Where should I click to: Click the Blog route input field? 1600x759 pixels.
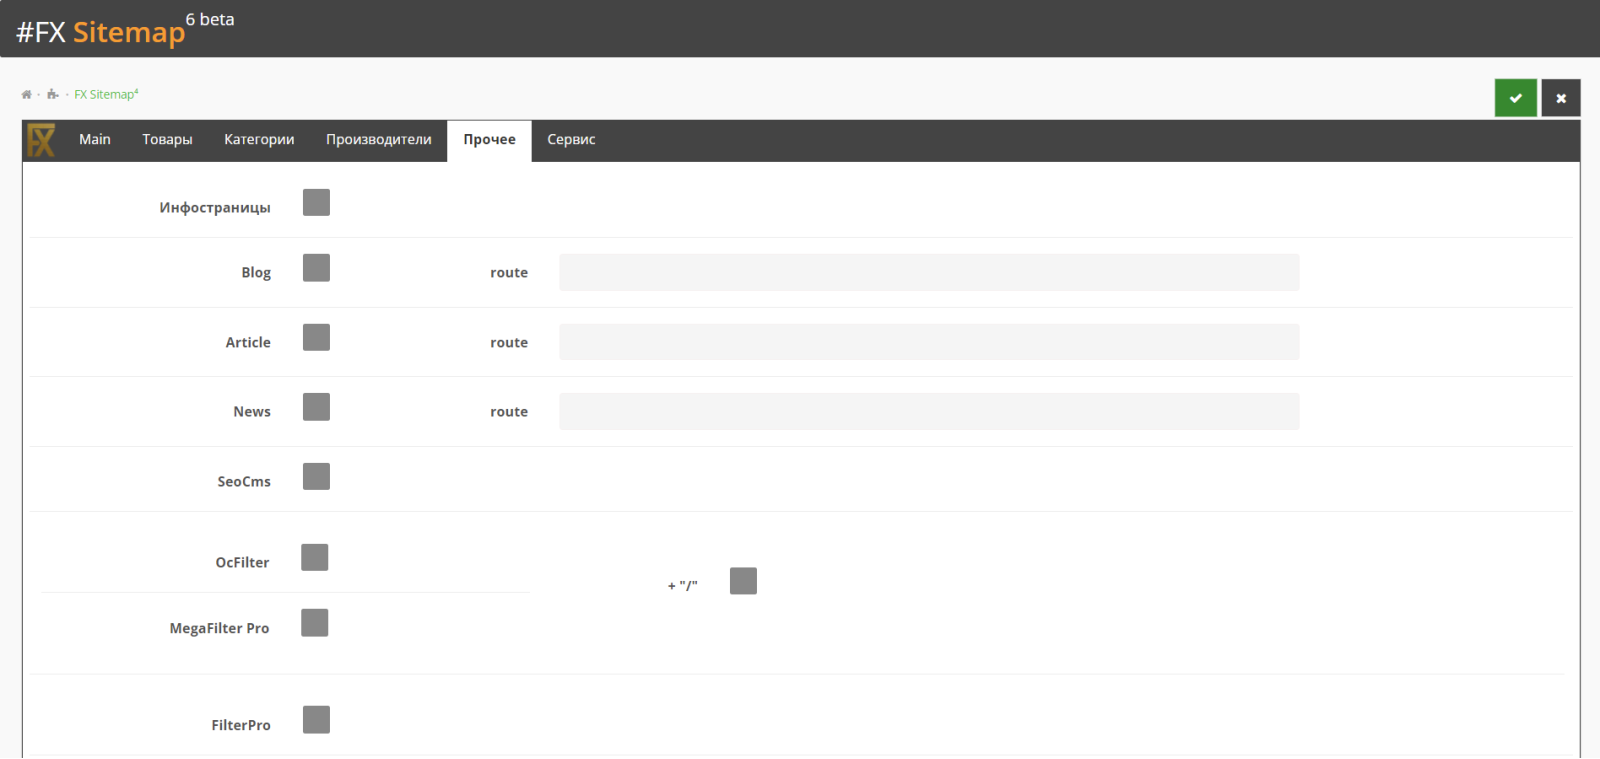[x=929, y=272]
